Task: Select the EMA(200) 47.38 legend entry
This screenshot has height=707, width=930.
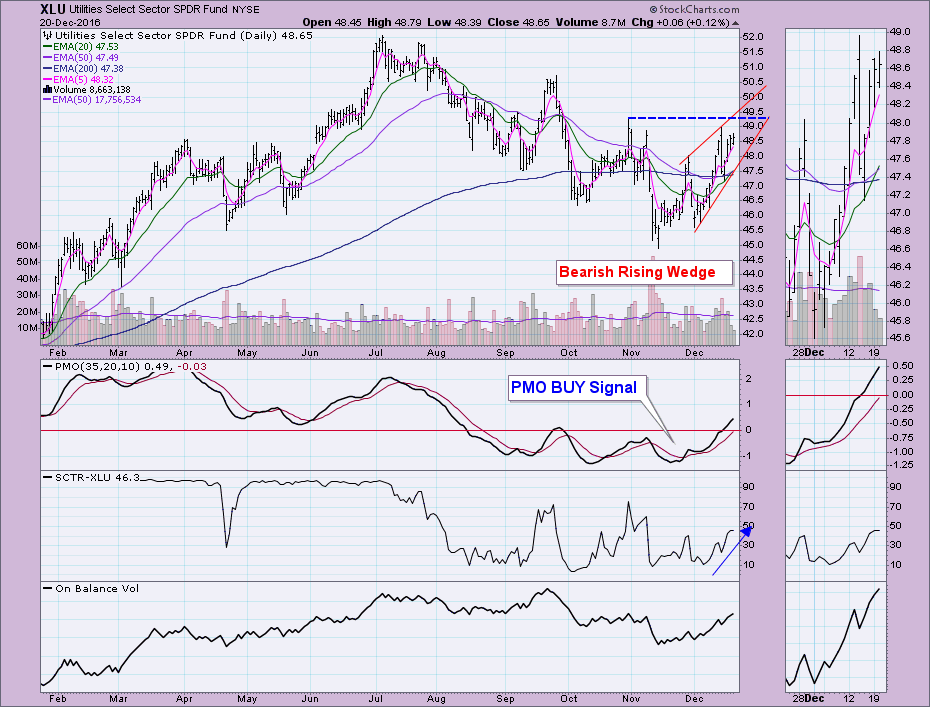Action: pos(83,68)
